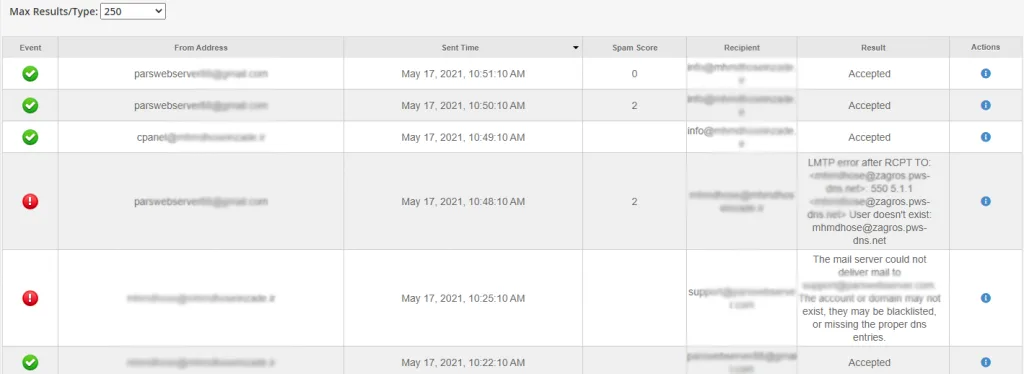
Task: View details icon for LMTP error row
Action: coord(985,202)
